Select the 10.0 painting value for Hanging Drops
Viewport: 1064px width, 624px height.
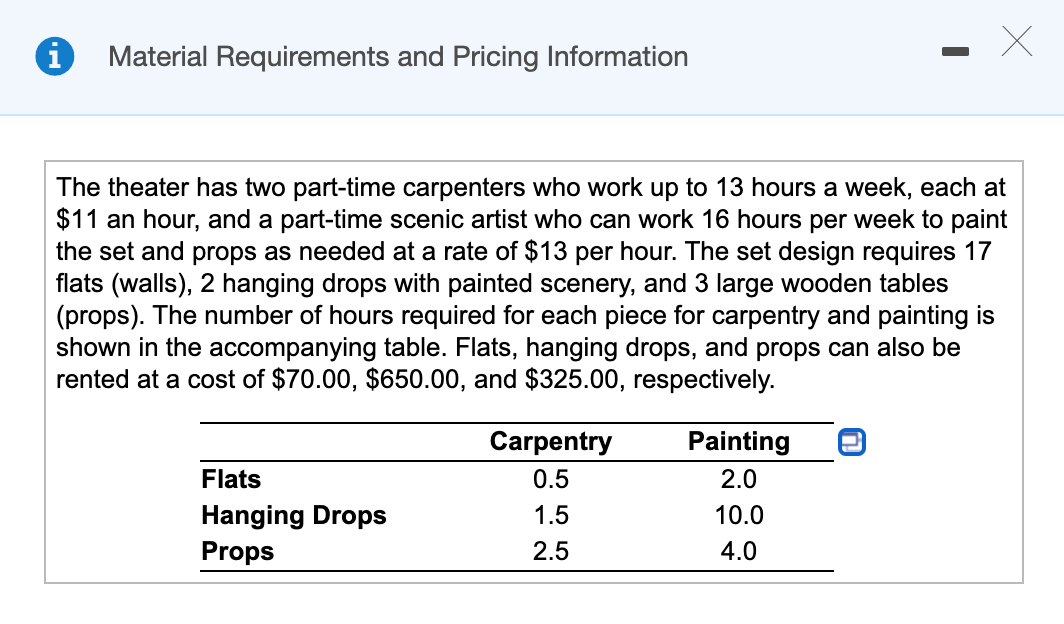(738, 515)
